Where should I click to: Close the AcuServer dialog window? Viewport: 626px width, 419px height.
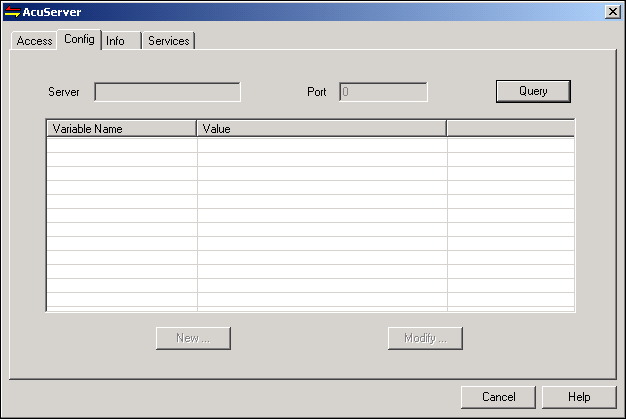(612, 11)
